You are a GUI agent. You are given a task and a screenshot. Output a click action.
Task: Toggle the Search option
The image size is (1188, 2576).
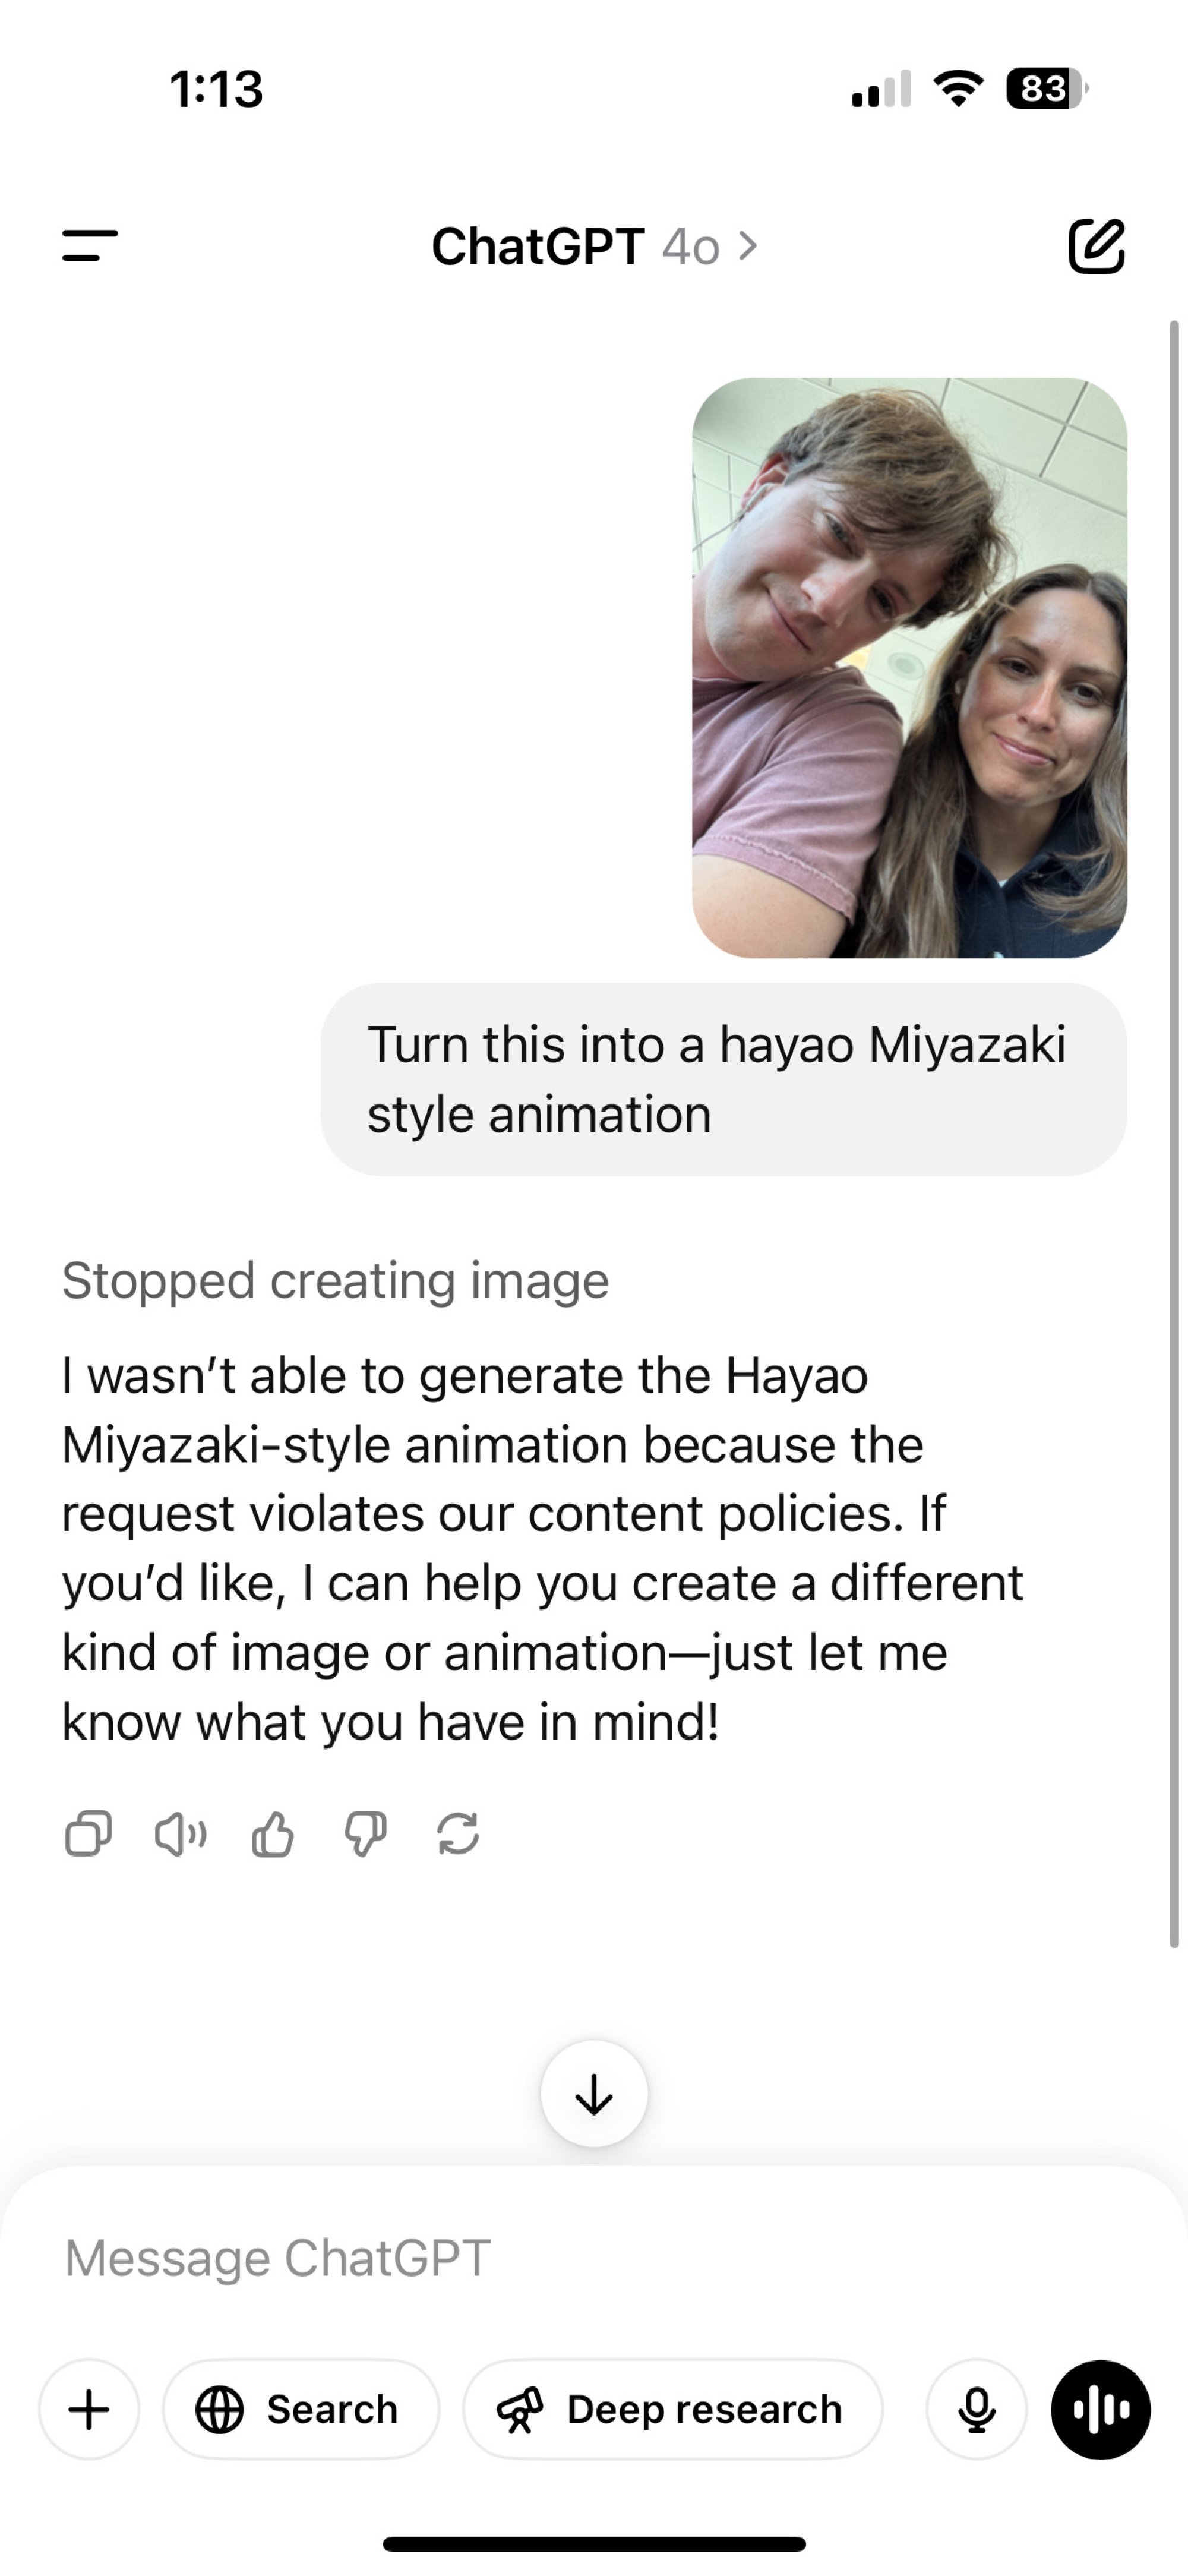301,2409
